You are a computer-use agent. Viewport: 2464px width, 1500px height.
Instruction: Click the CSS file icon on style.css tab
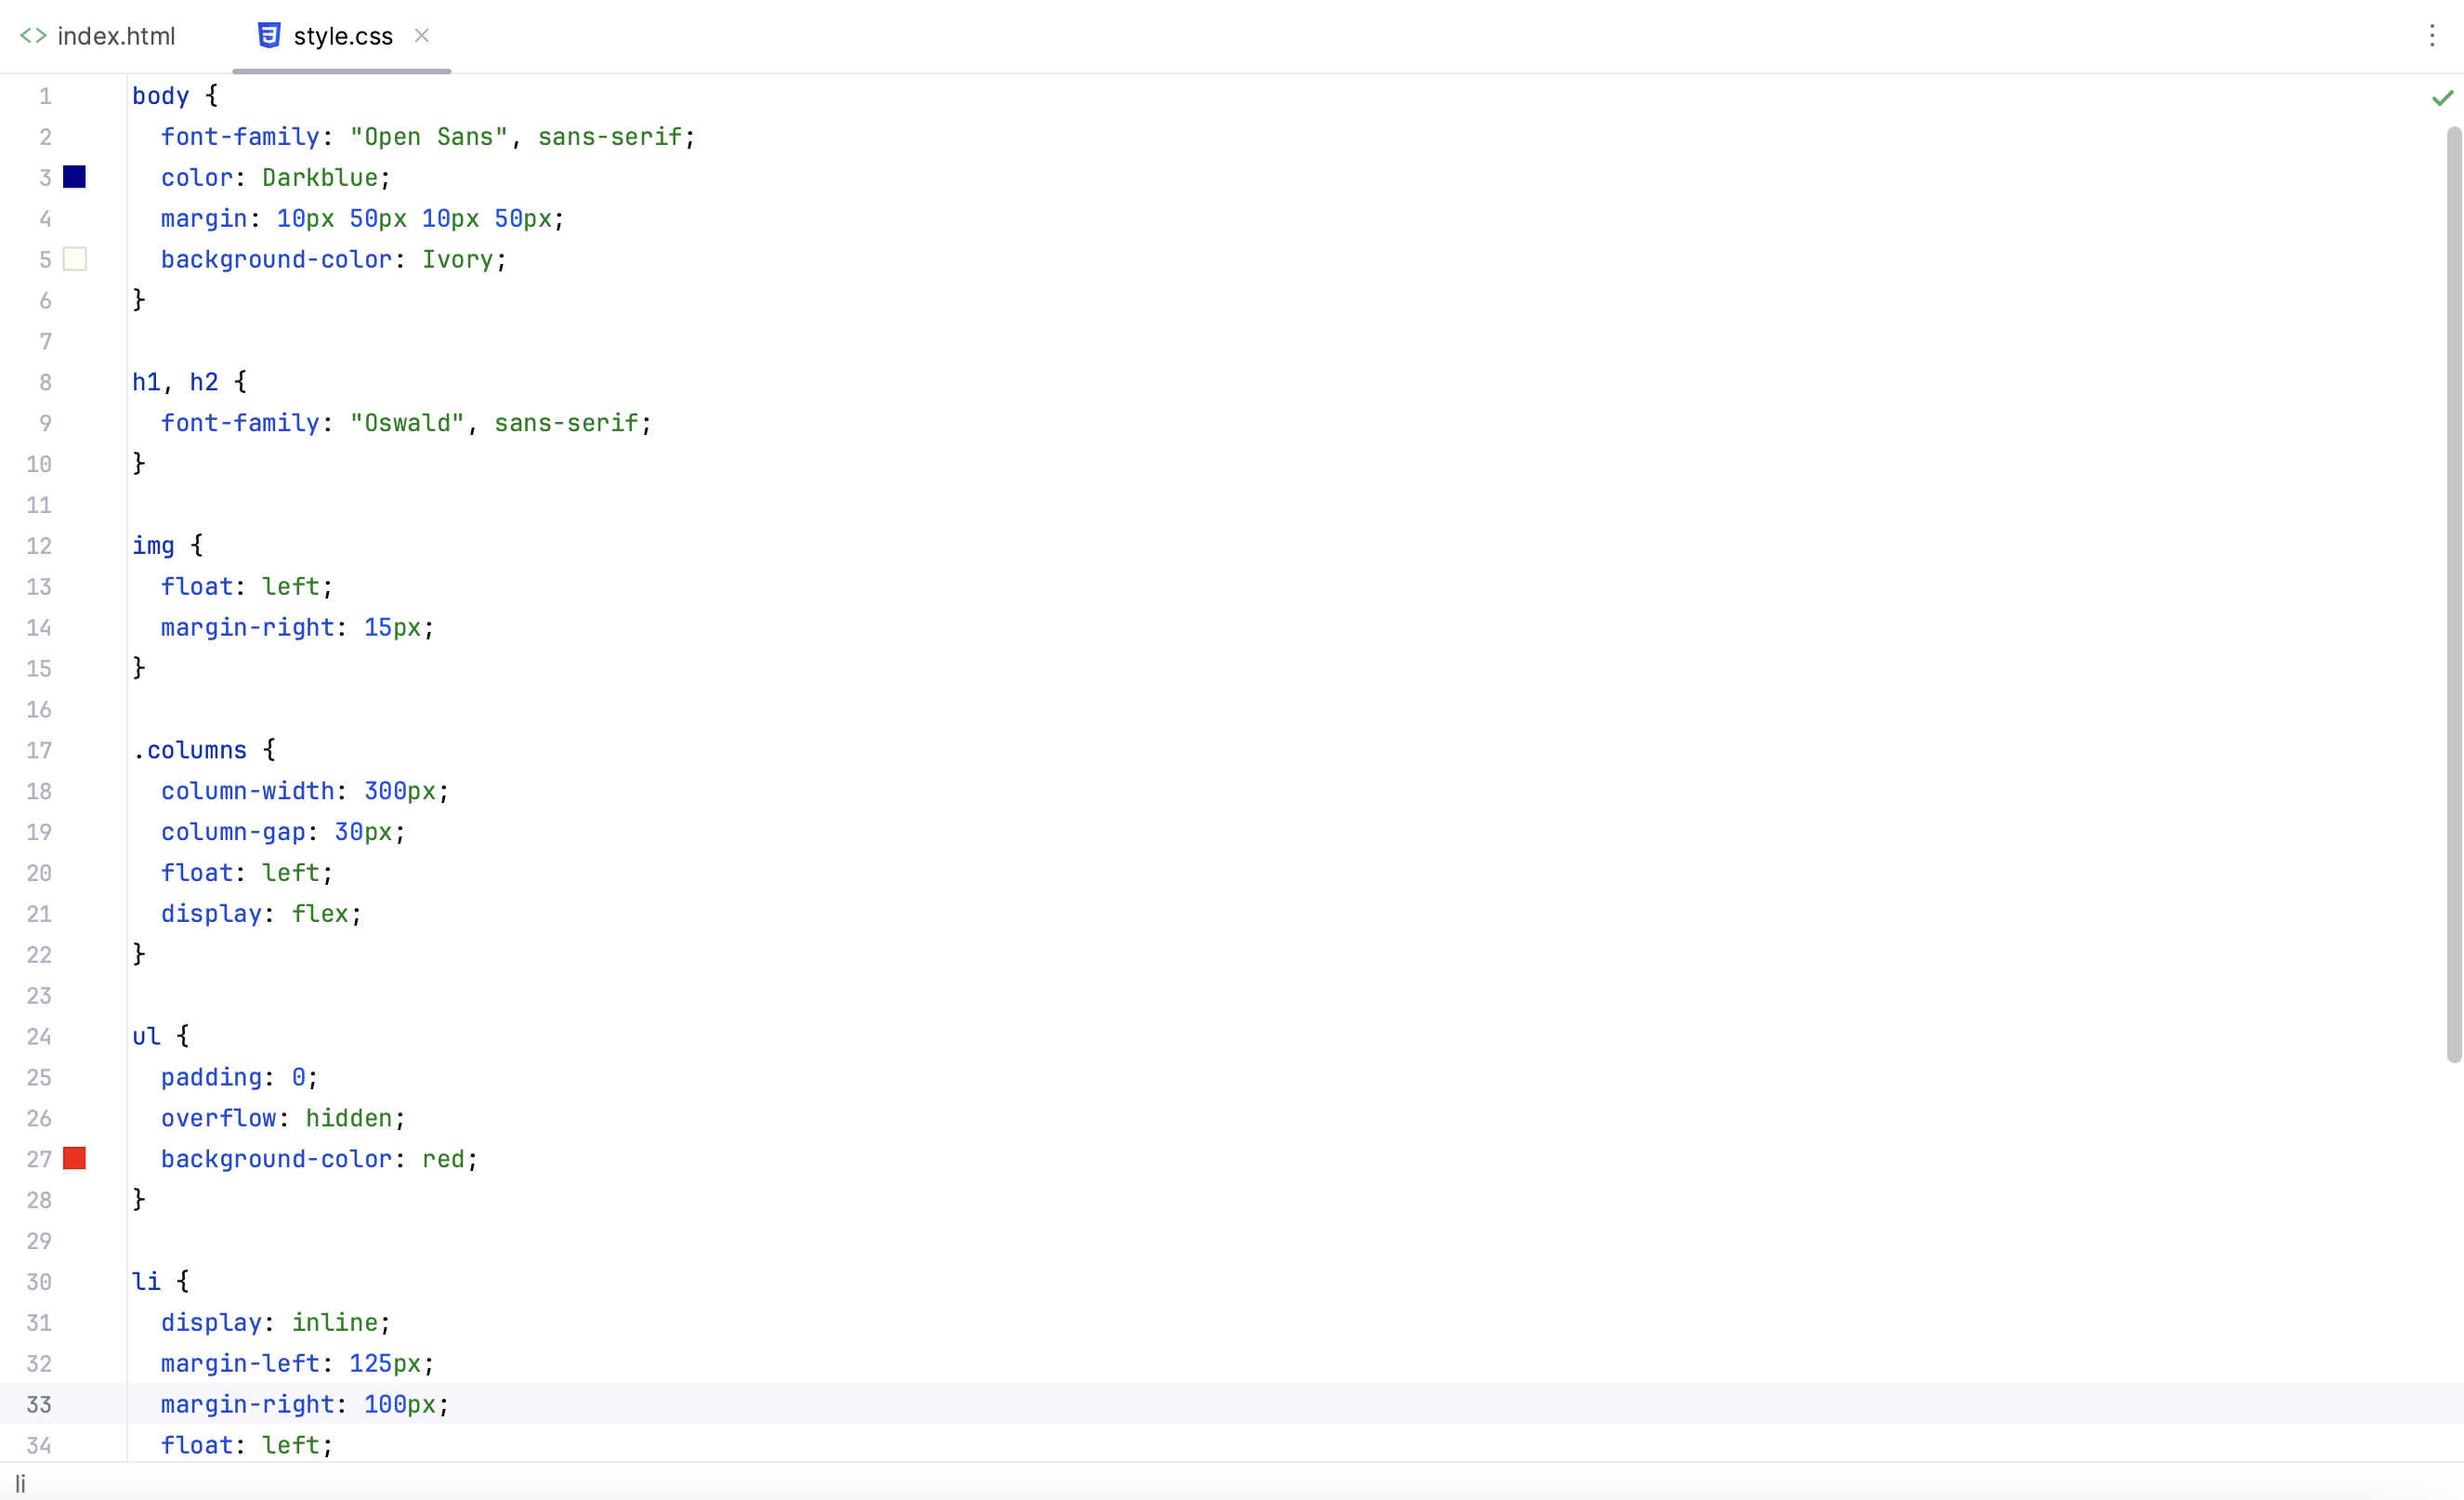[x=268, y=36]
